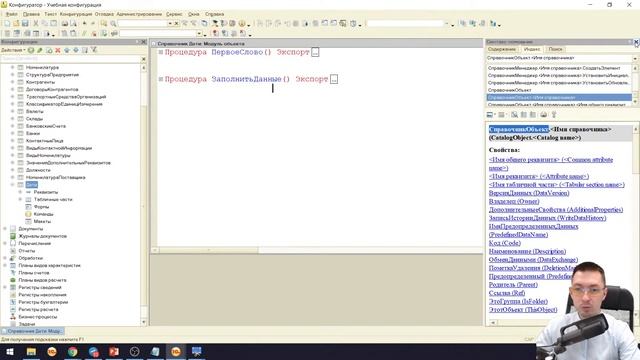
Task: Close the Configuration tree panel
Action: click(x=144, y=42)
